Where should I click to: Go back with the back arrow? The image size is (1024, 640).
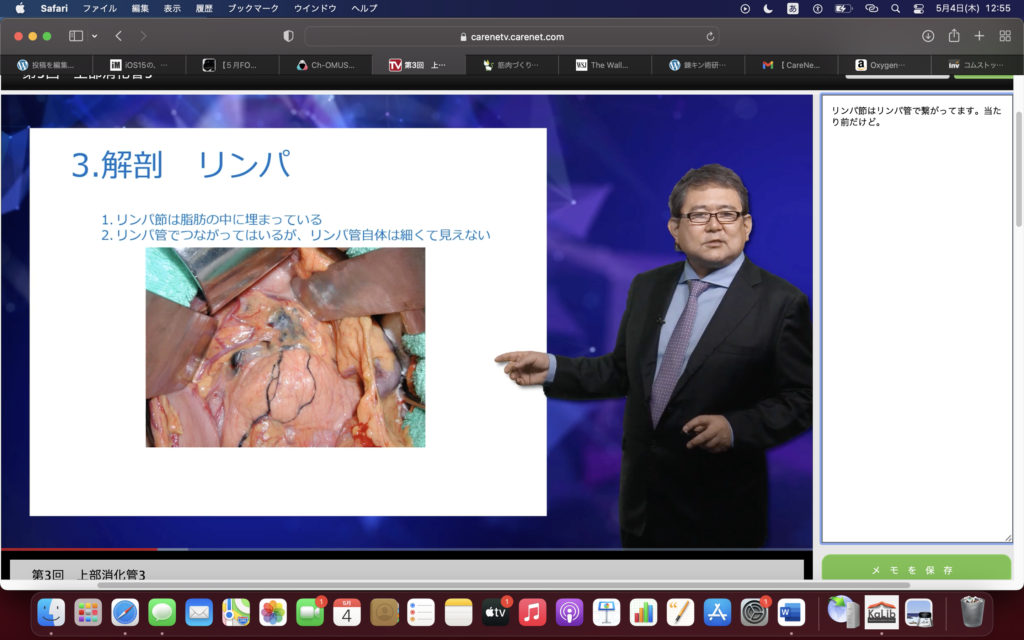tap(118, 36)
